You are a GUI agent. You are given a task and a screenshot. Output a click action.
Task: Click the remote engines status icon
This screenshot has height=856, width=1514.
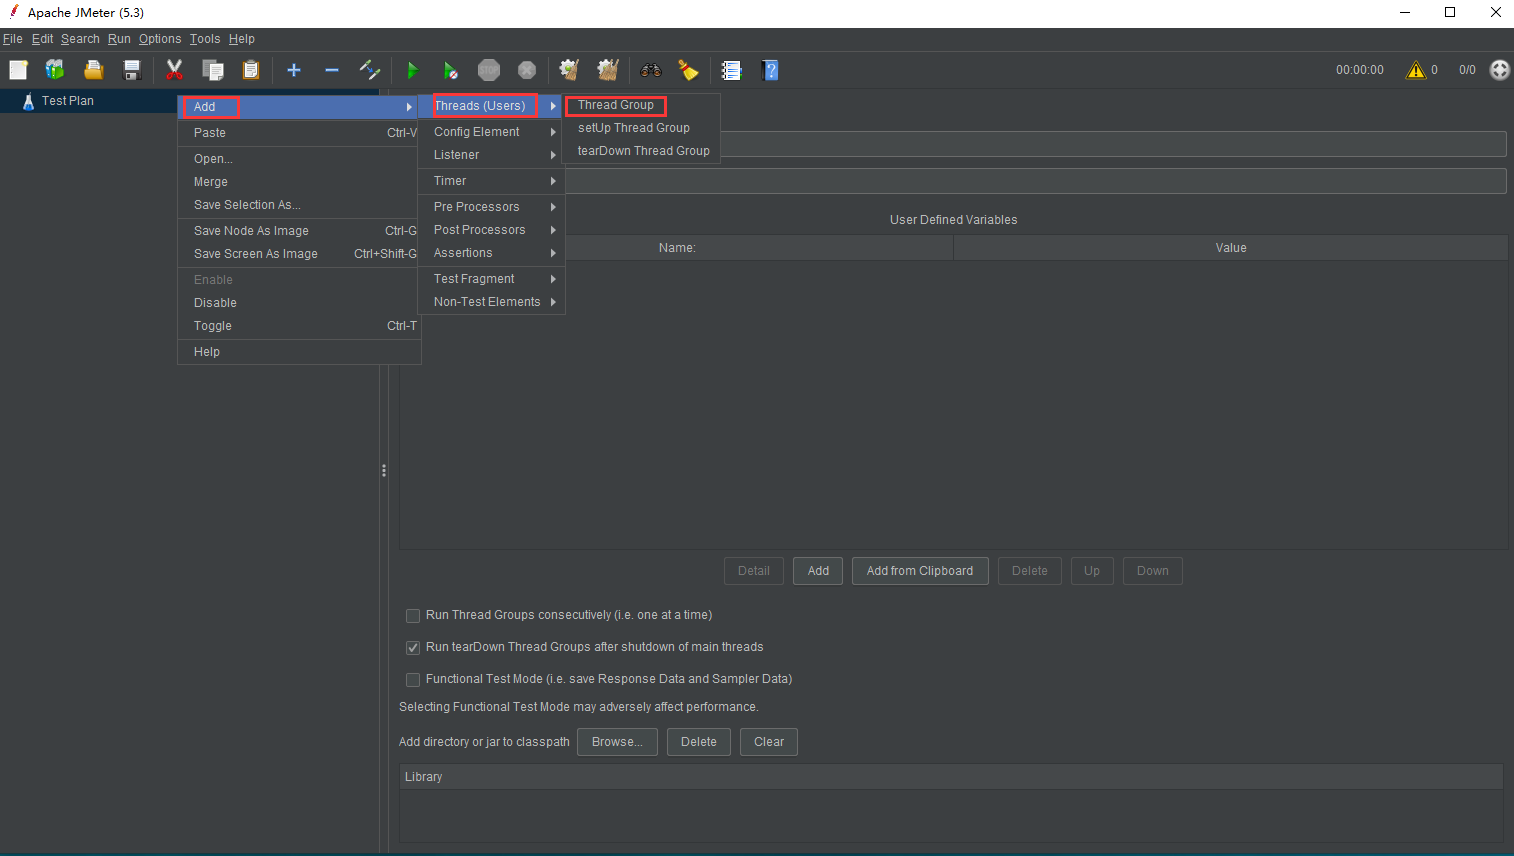(x=1500, y=70)
